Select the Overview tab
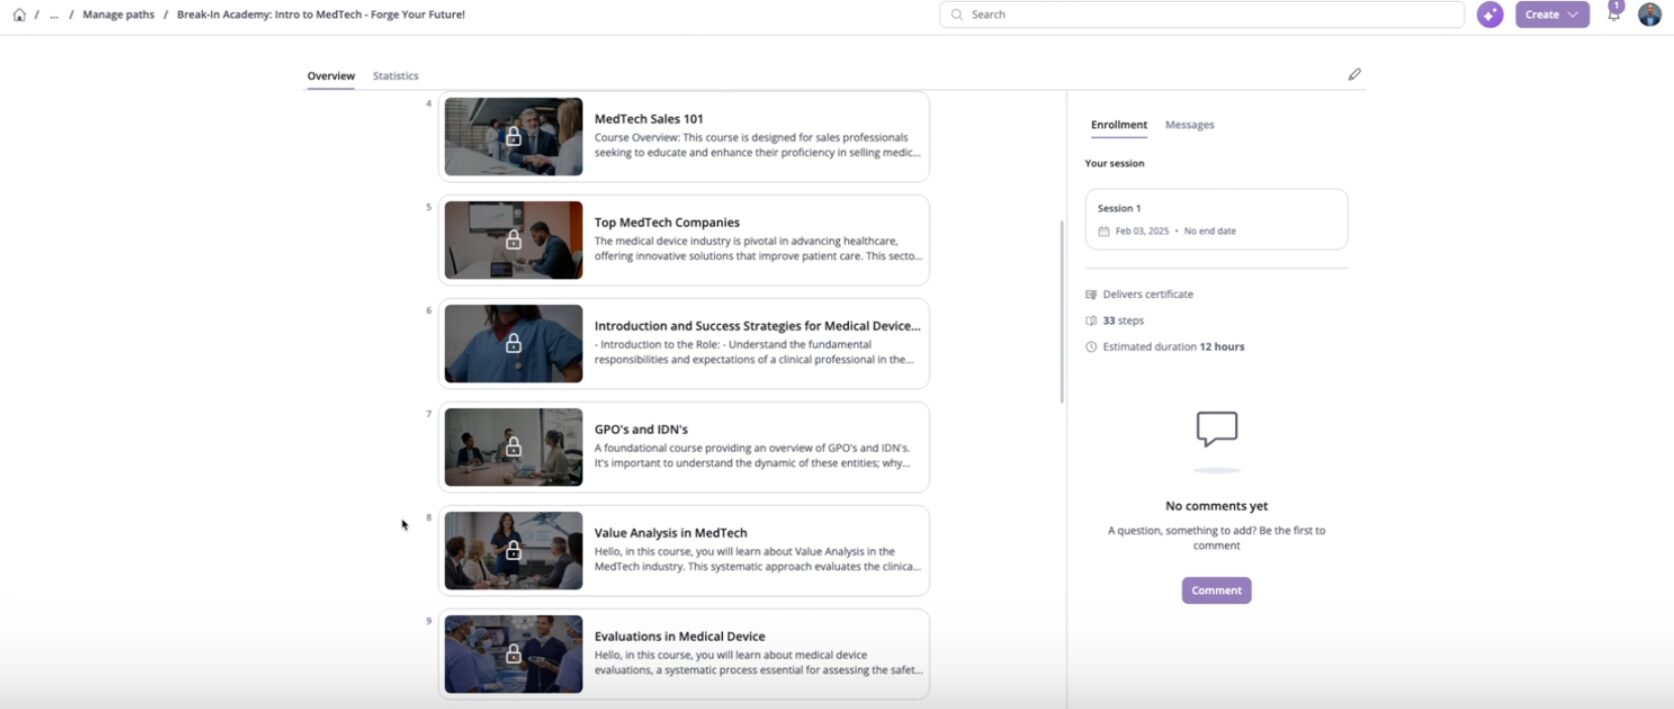Screen dimensions: 1674x709 click(330, 76)
